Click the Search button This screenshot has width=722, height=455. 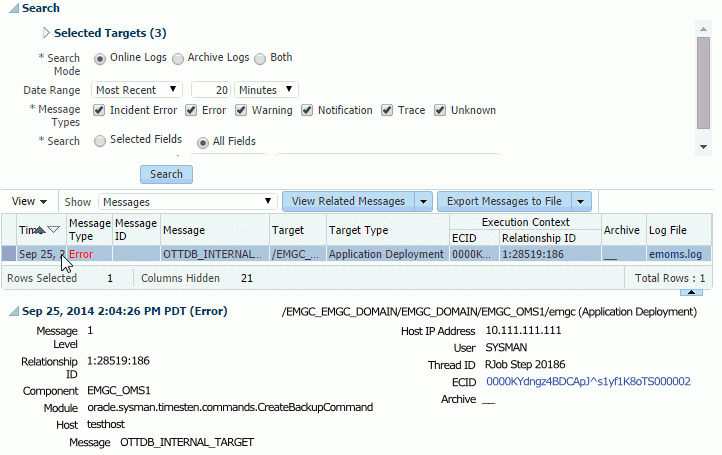[166, 174]
